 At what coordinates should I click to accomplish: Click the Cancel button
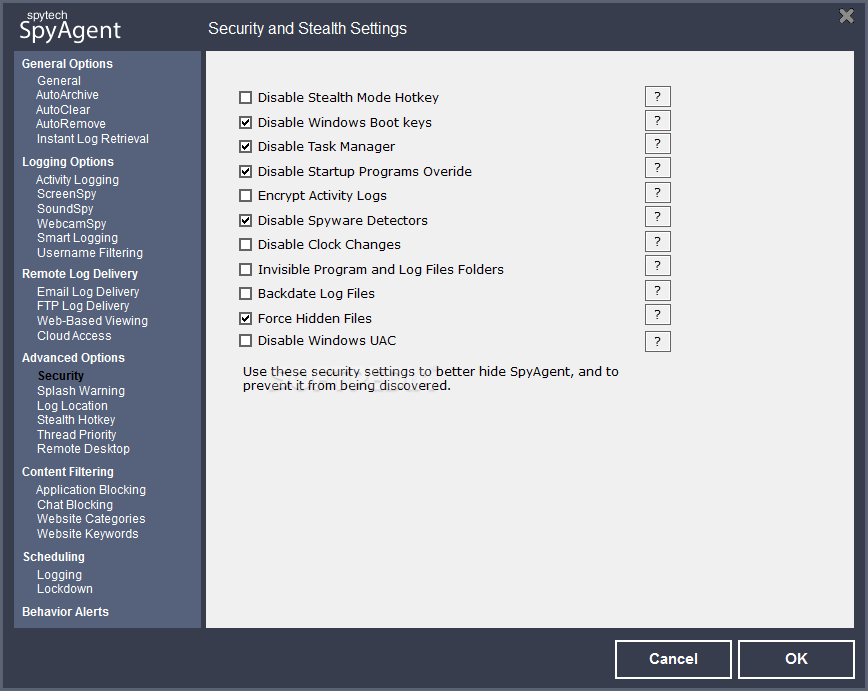pos(673,659)
